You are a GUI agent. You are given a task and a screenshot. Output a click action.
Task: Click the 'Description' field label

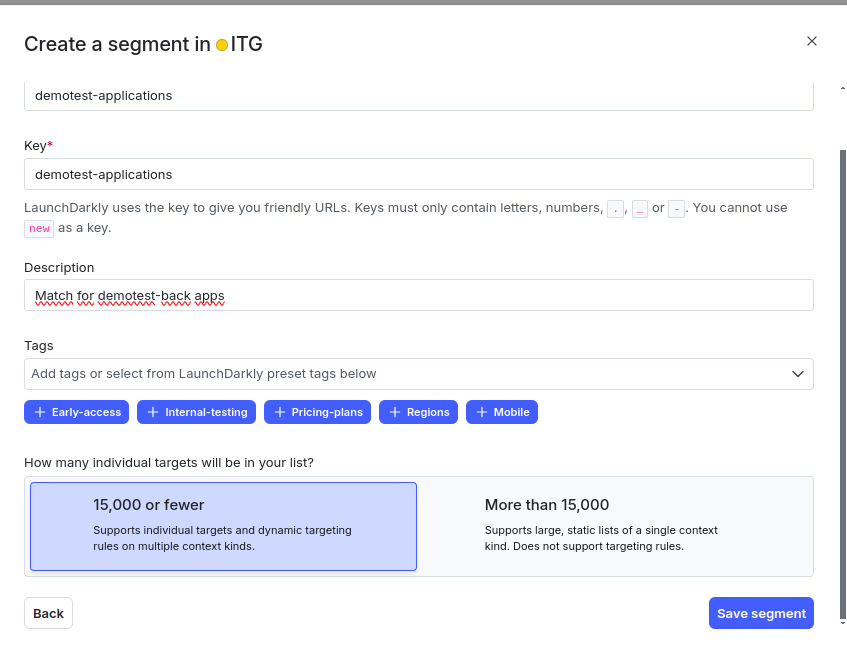[x=59, y=268]
